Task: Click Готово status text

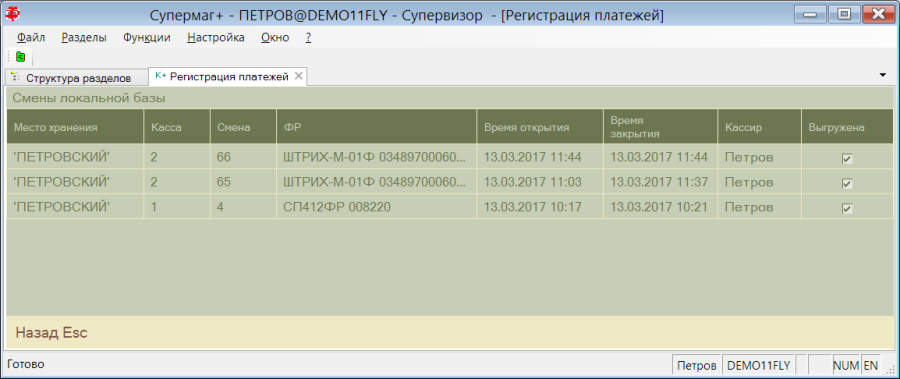Action: pyautogui.click(x=25, y=364)
